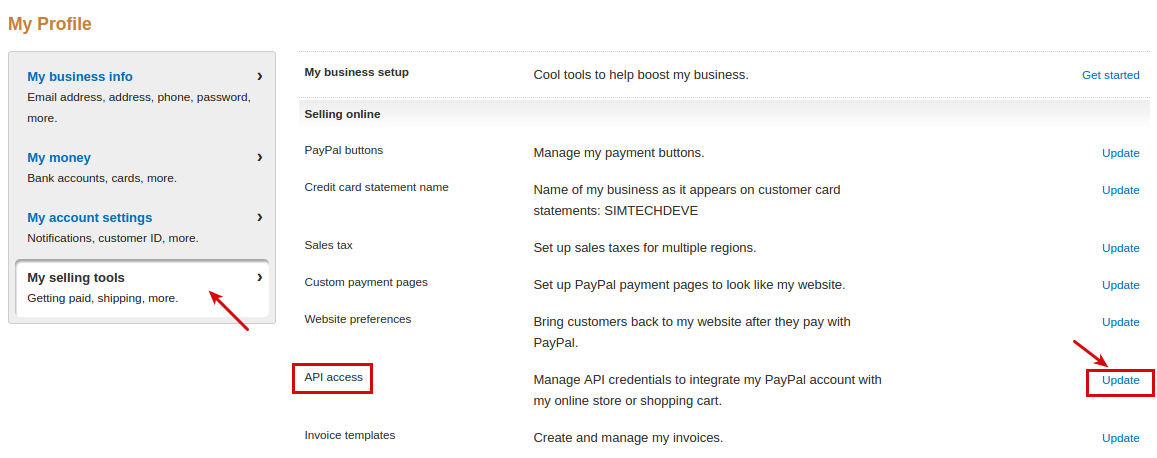Click the My Profile page heading
This screenshot has width=1157, height=458.
[x=50, y=24]
